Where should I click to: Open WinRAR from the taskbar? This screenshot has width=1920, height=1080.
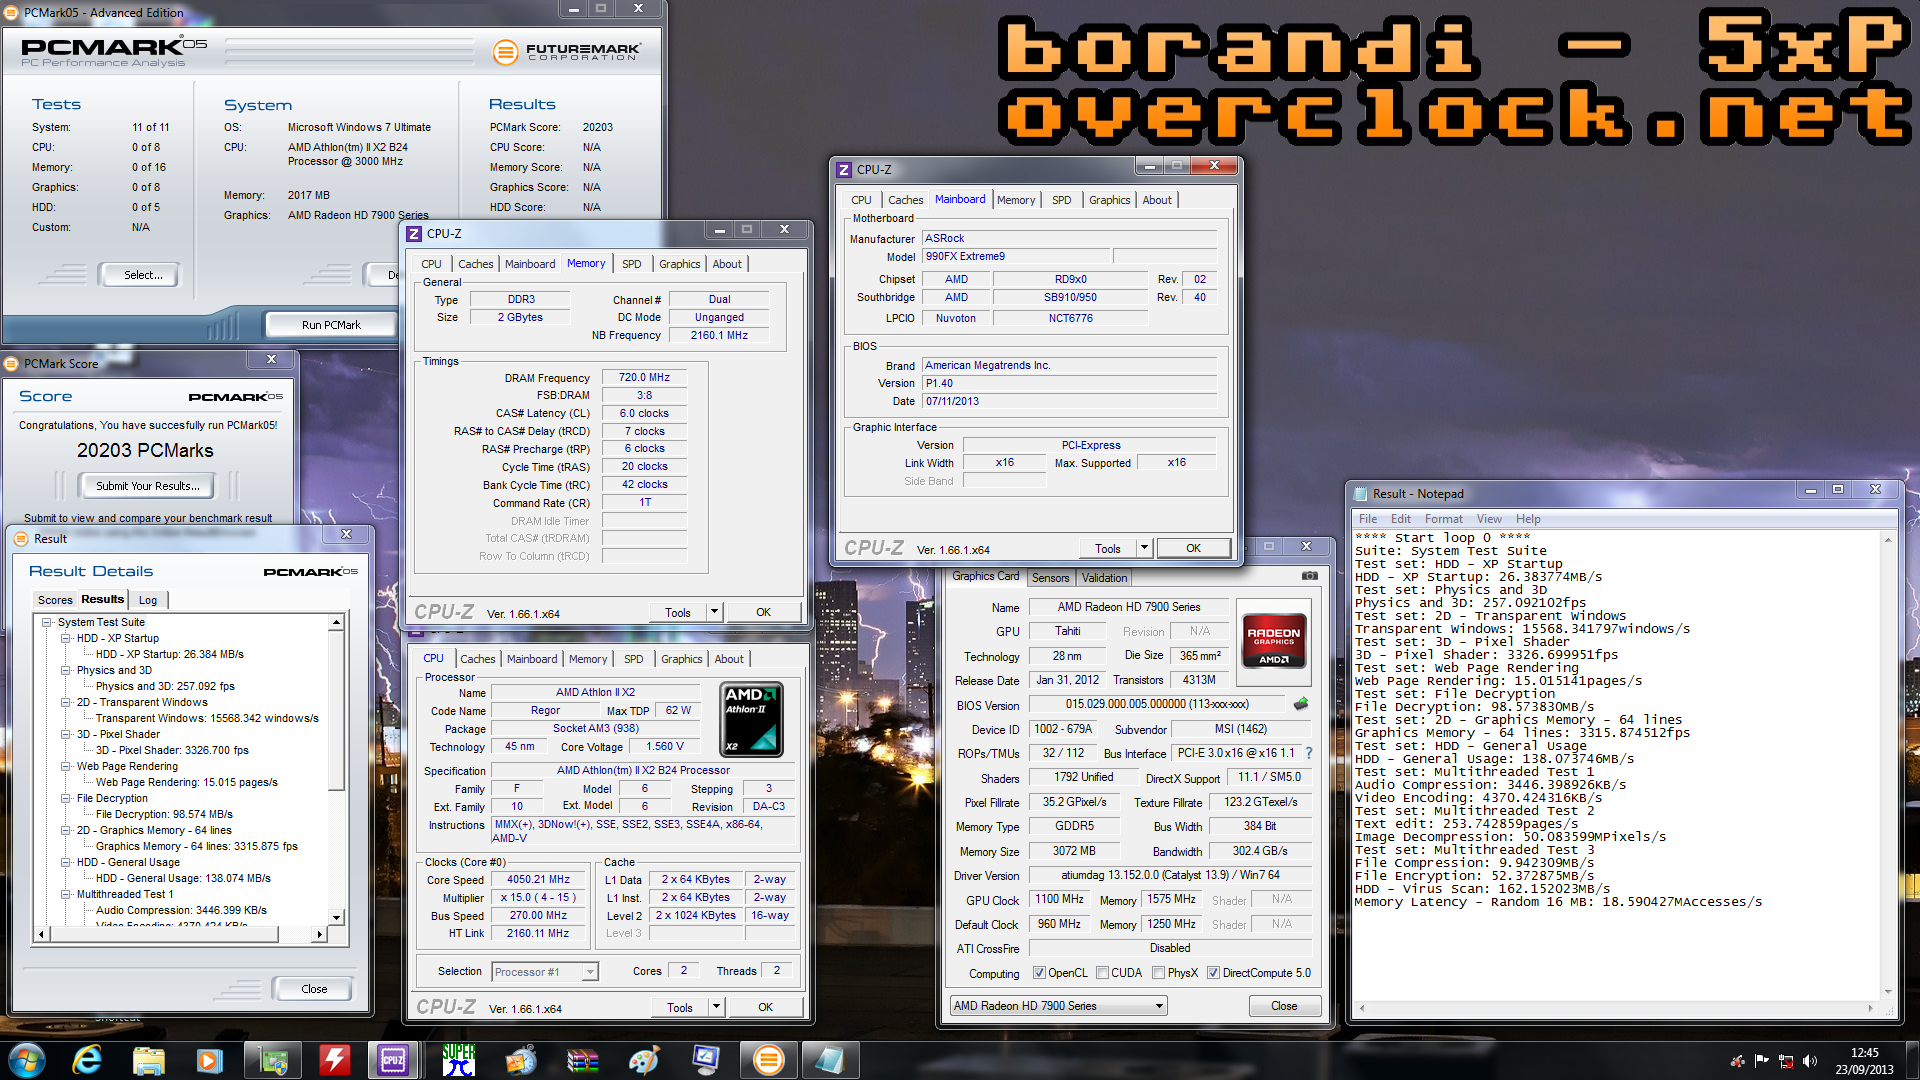(582, 1060)
